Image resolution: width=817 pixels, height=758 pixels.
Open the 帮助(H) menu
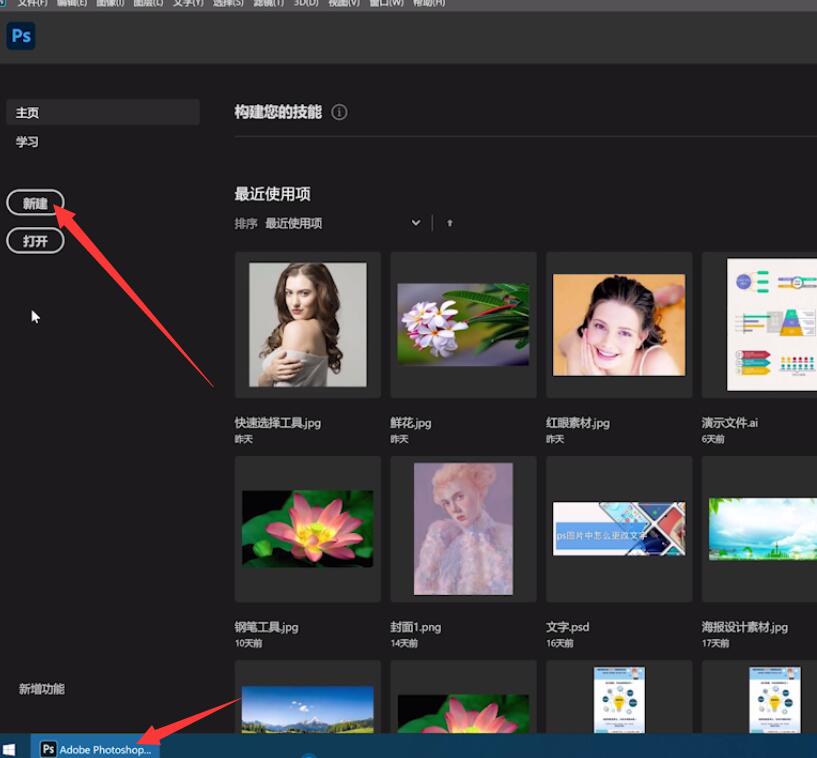[x=429, y=3]
